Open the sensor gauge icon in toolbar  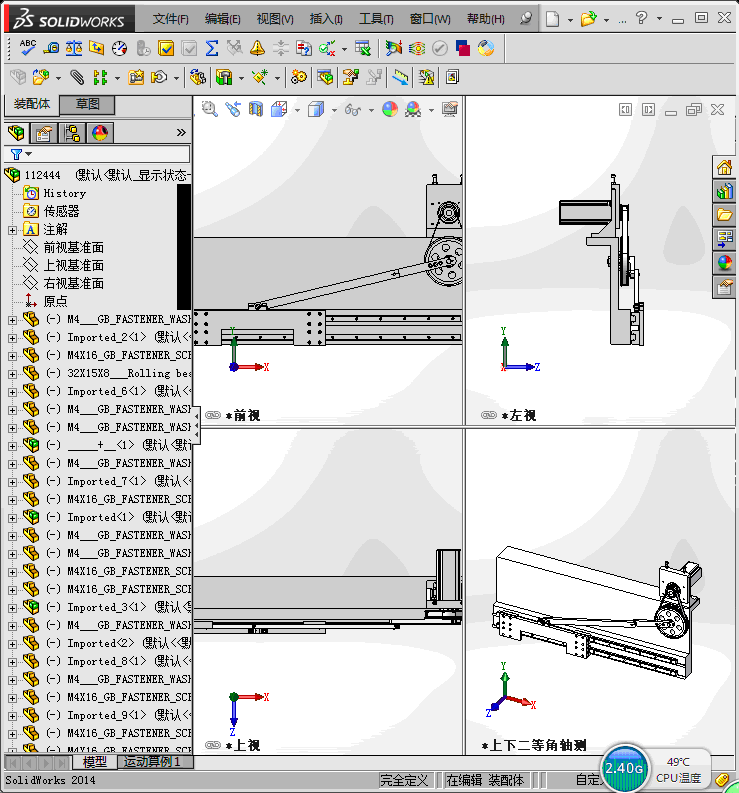119,48
